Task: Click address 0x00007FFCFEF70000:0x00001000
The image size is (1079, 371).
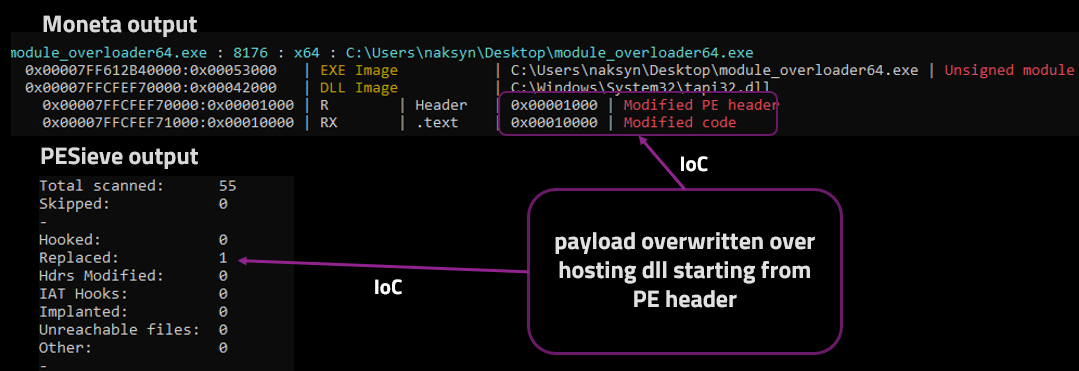Action: tap(168, 105)
